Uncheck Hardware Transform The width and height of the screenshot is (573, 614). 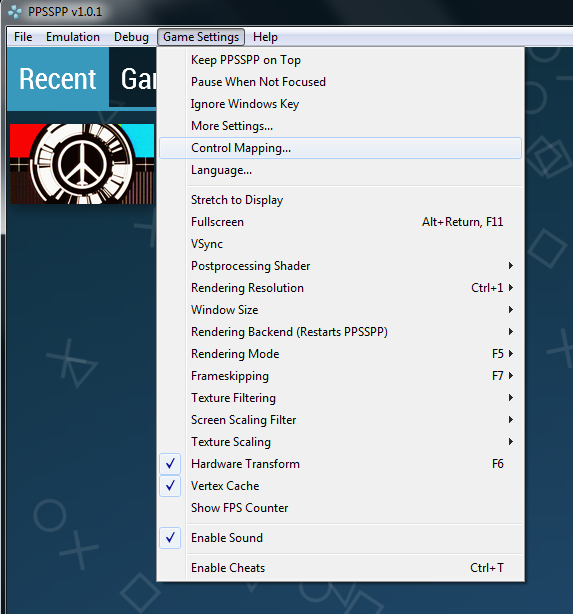340,464
